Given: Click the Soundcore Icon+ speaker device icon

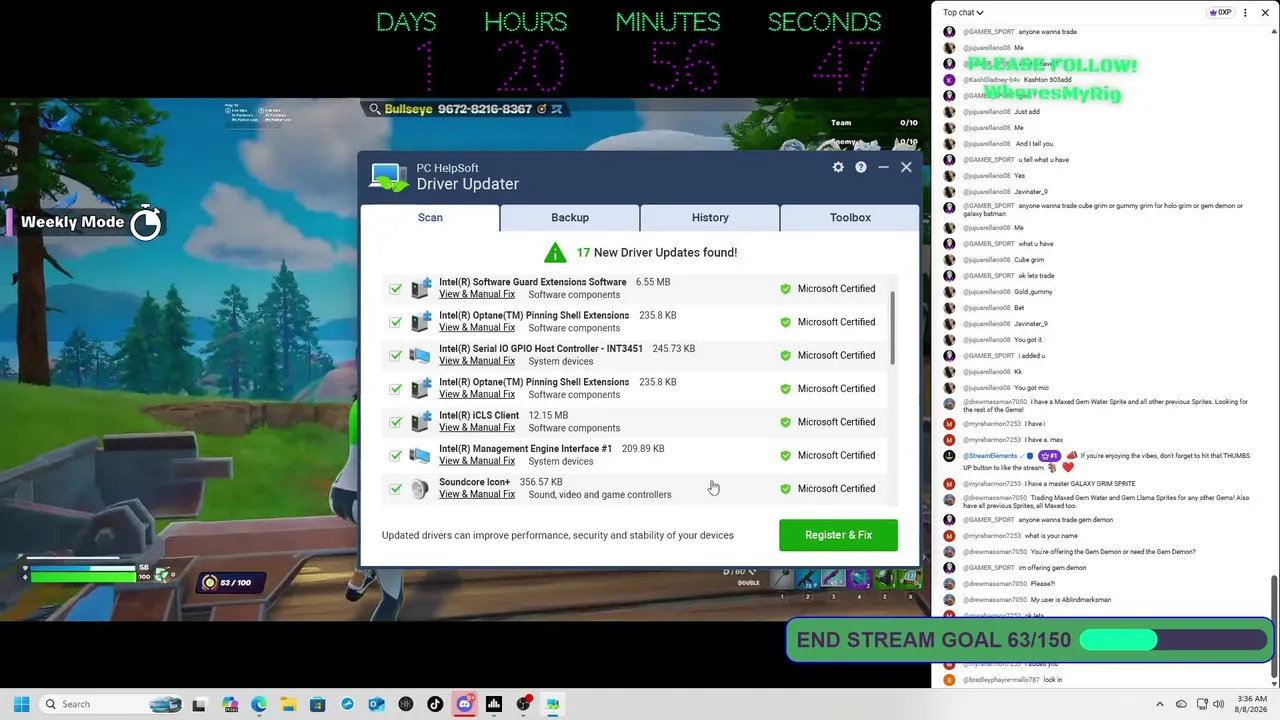Looking at the screenshot, I should (x=420, y=488).
